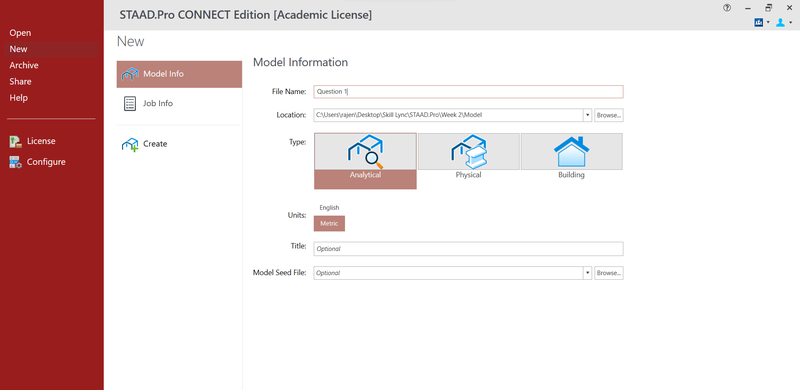Screen dimensions: 800x390
Task: Click the Title optional input field
Action: pyautogui.click(x=468, y=249)
